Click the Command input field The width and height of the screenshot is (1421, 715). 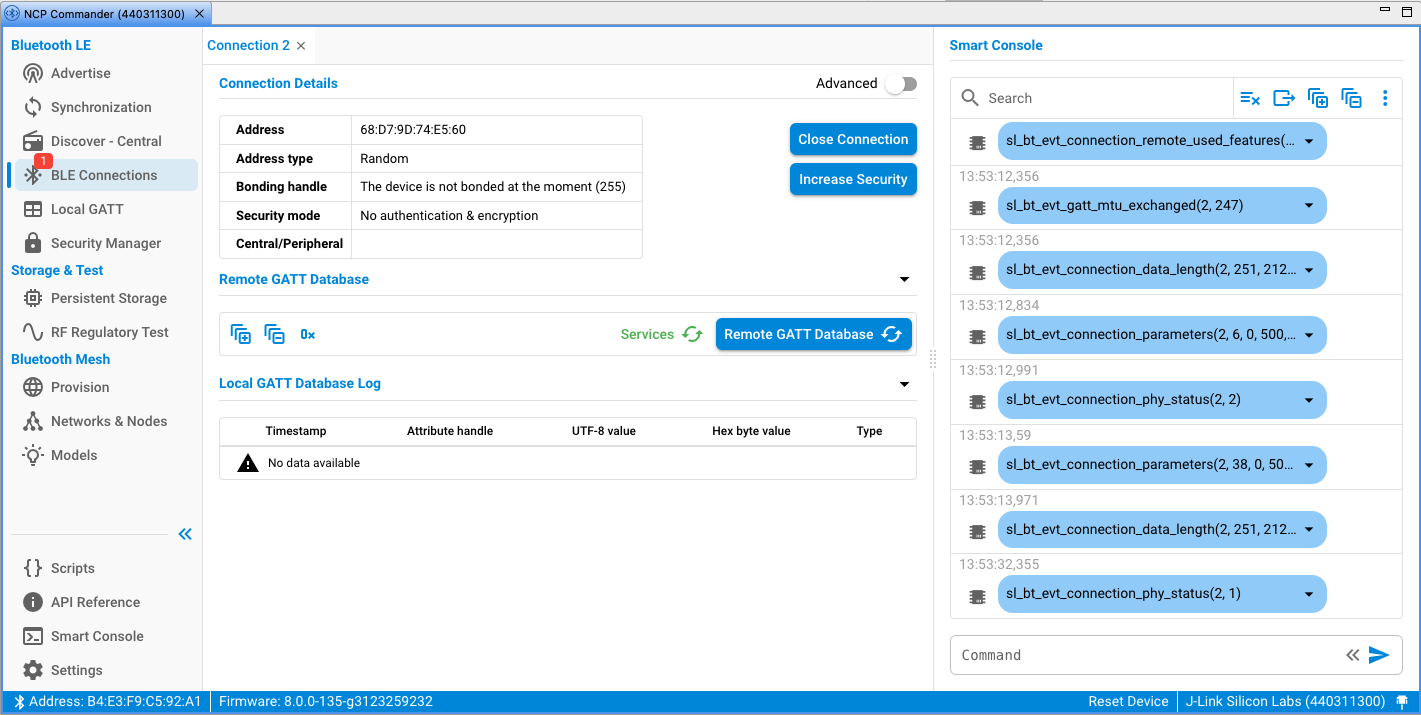tap(1145, 655)
